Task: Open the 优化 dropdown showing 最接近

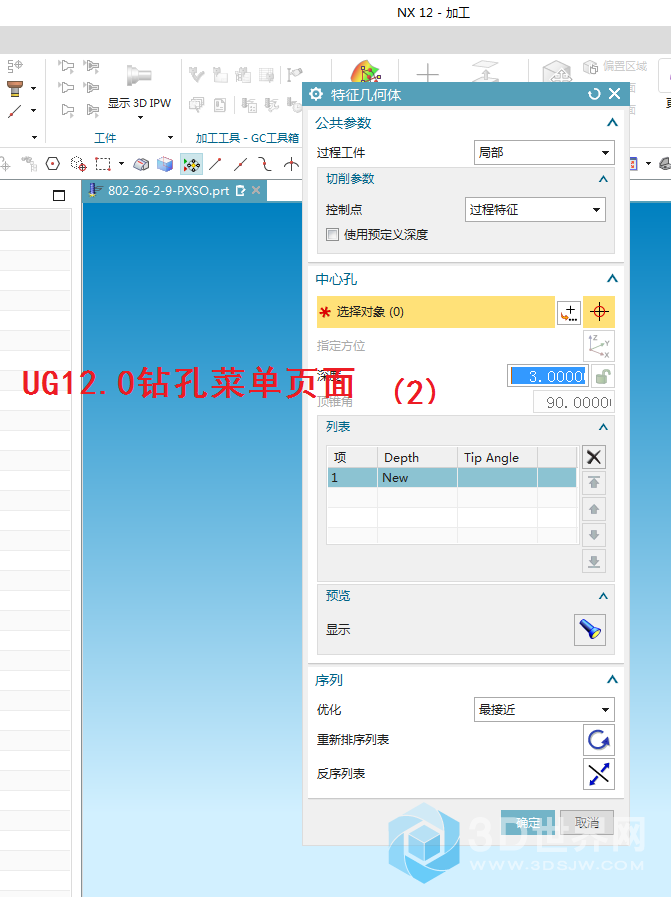Action: click(x=544, y=710)
